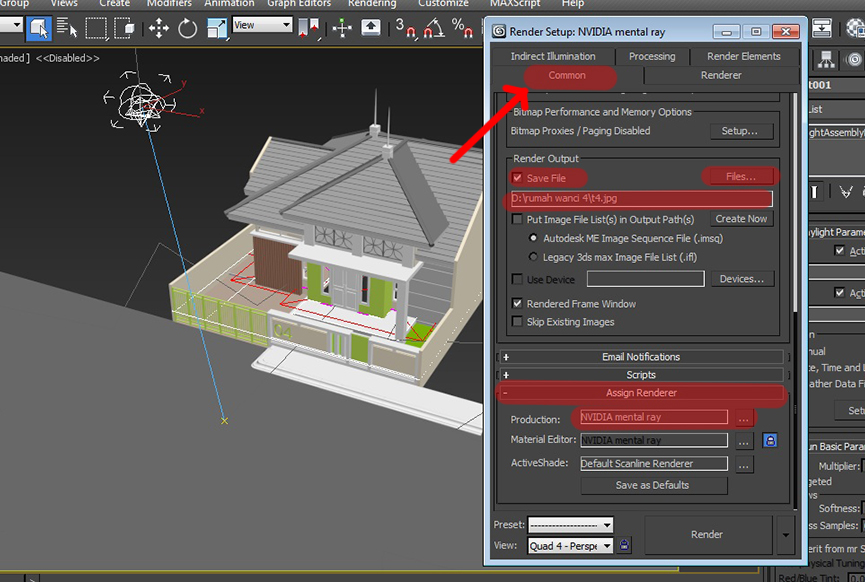Toggle first Active checkbox in Daylight Parameters

point(840,250)
